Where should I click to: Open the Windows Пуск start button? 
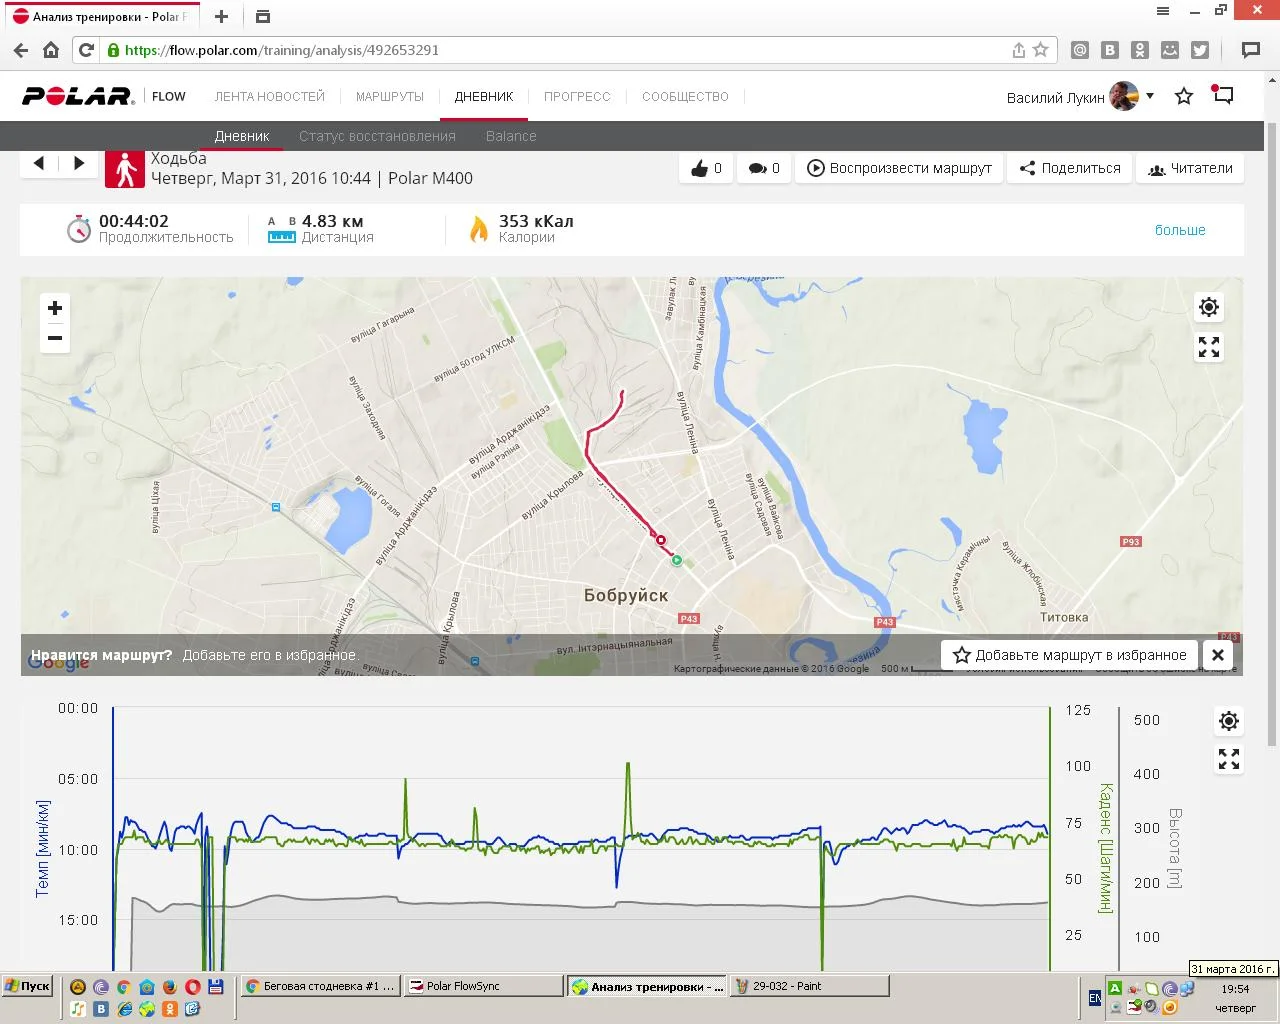pos(27,986)
